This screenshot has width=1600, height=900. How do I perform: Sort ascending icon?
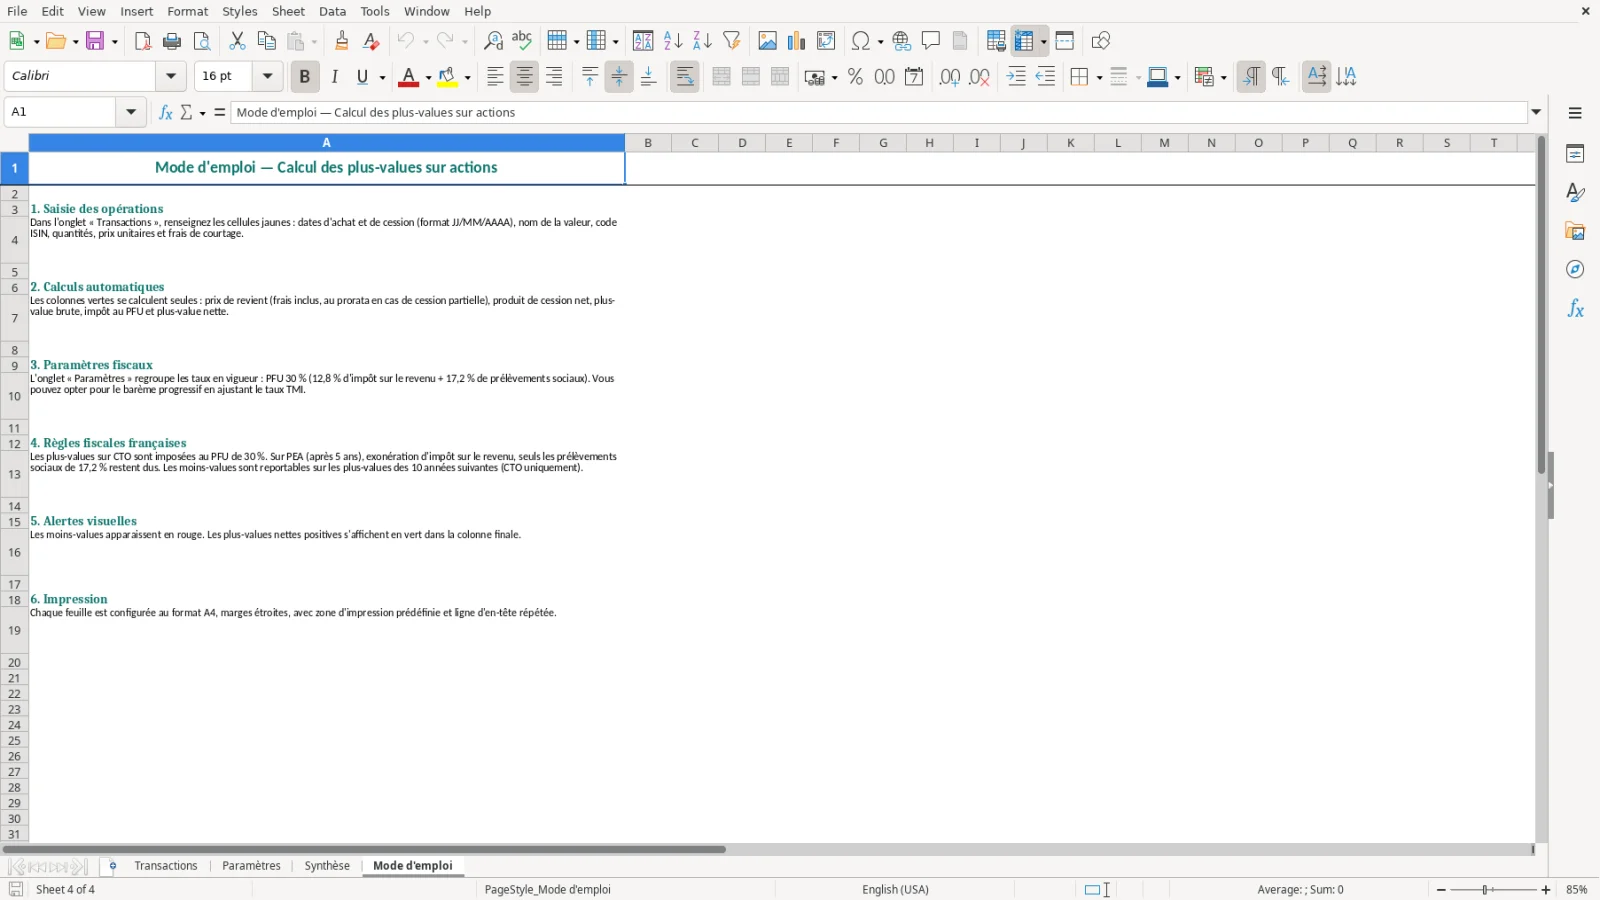pyautogui.click(x=673, y=41)
